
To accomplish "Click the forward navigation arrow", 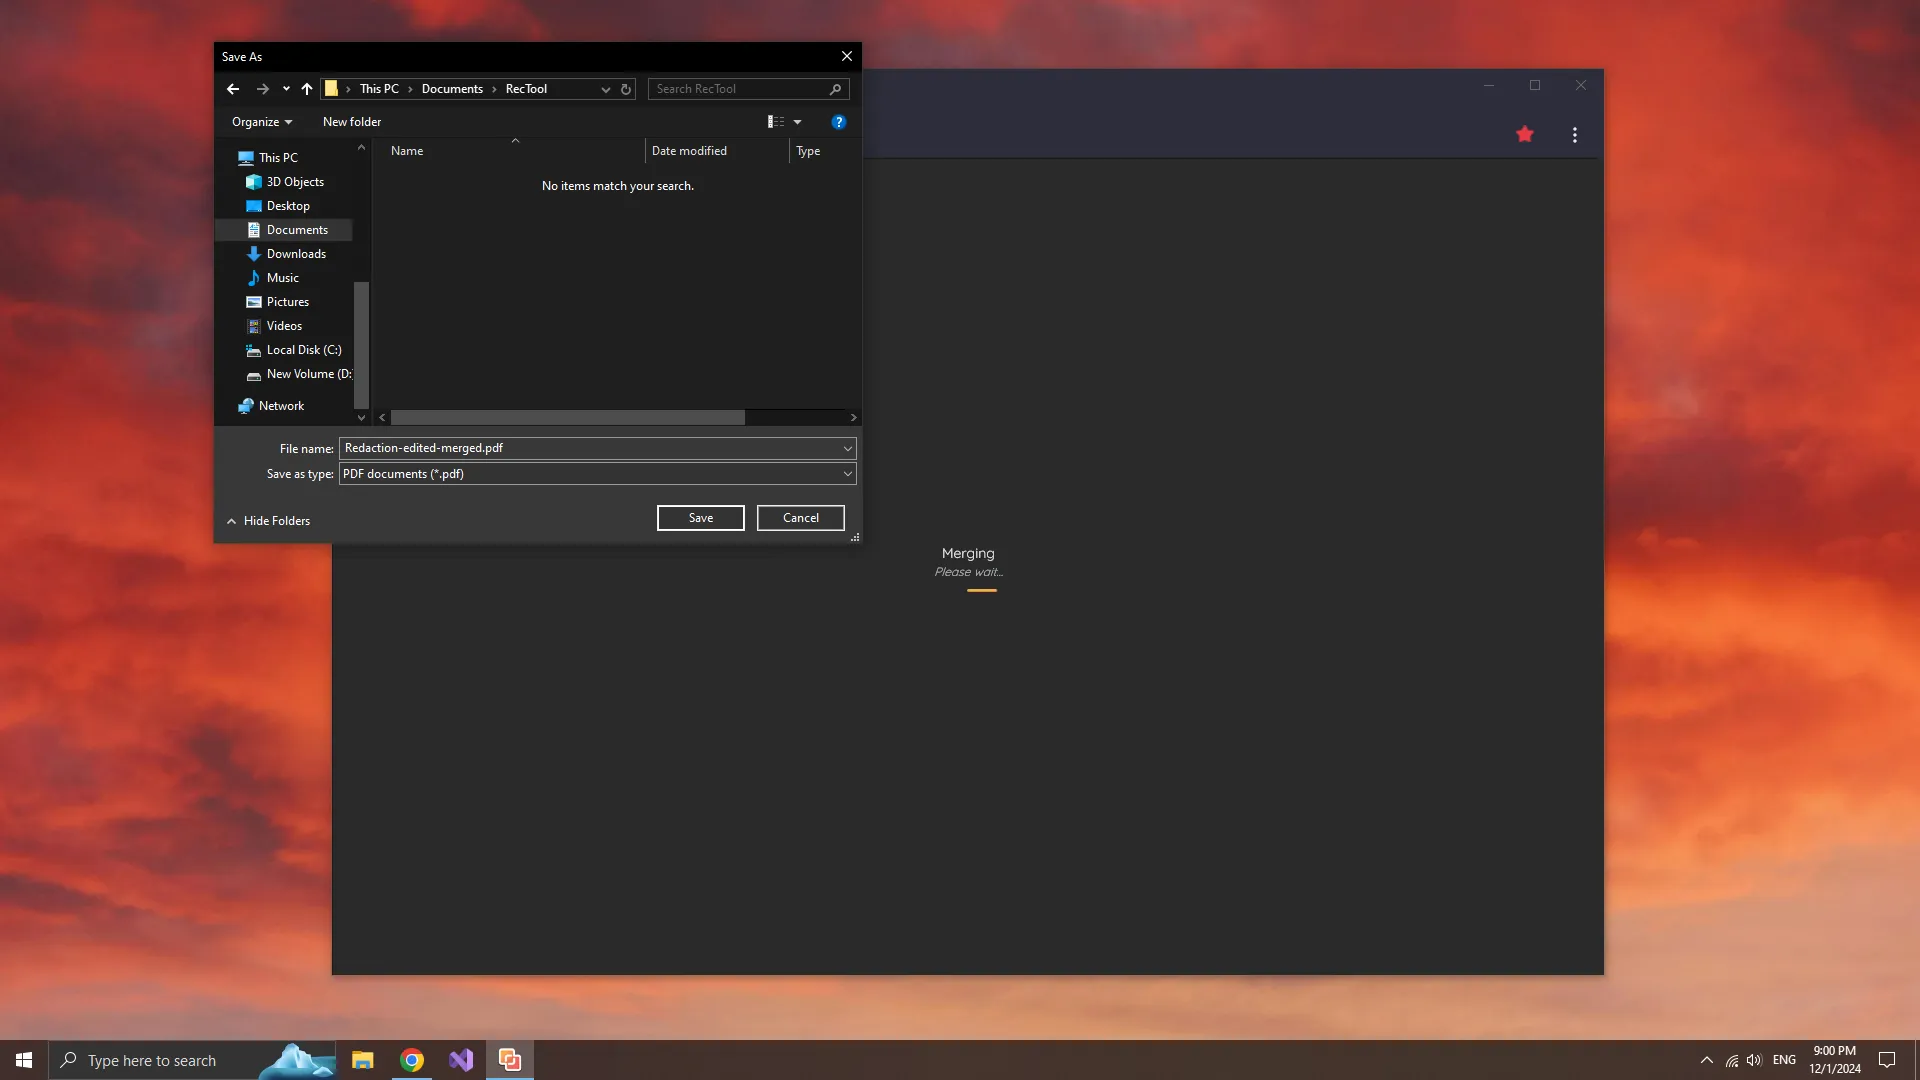I will coord(262,89).
